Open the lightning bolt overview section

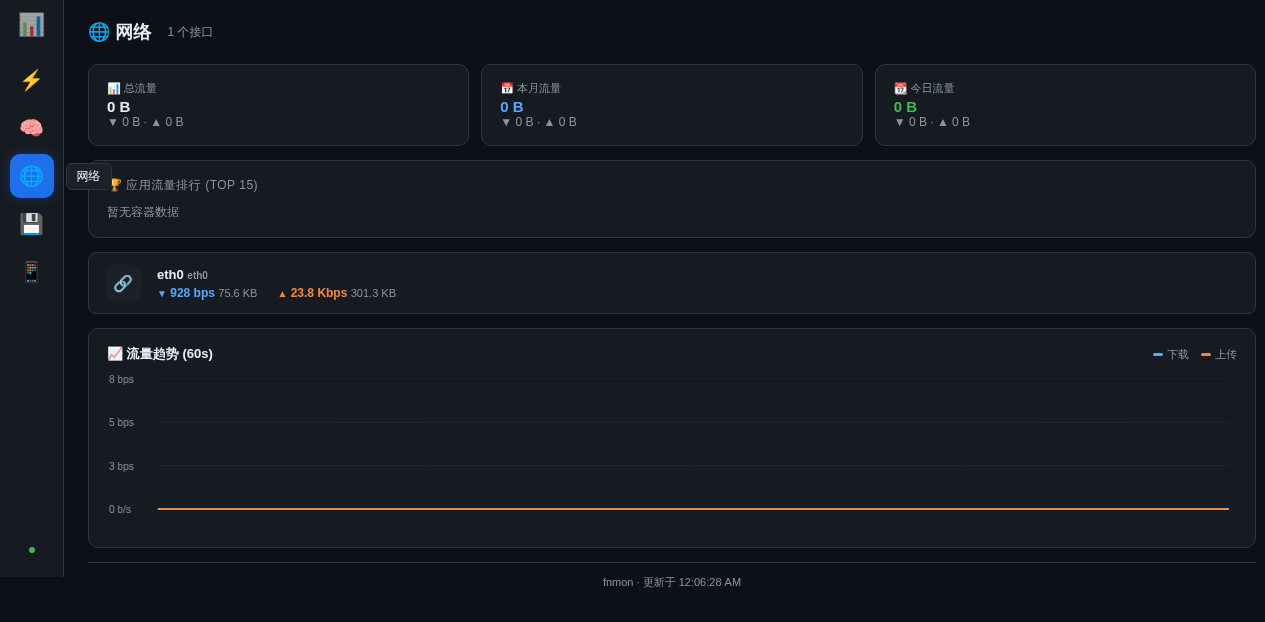(31, 80)
